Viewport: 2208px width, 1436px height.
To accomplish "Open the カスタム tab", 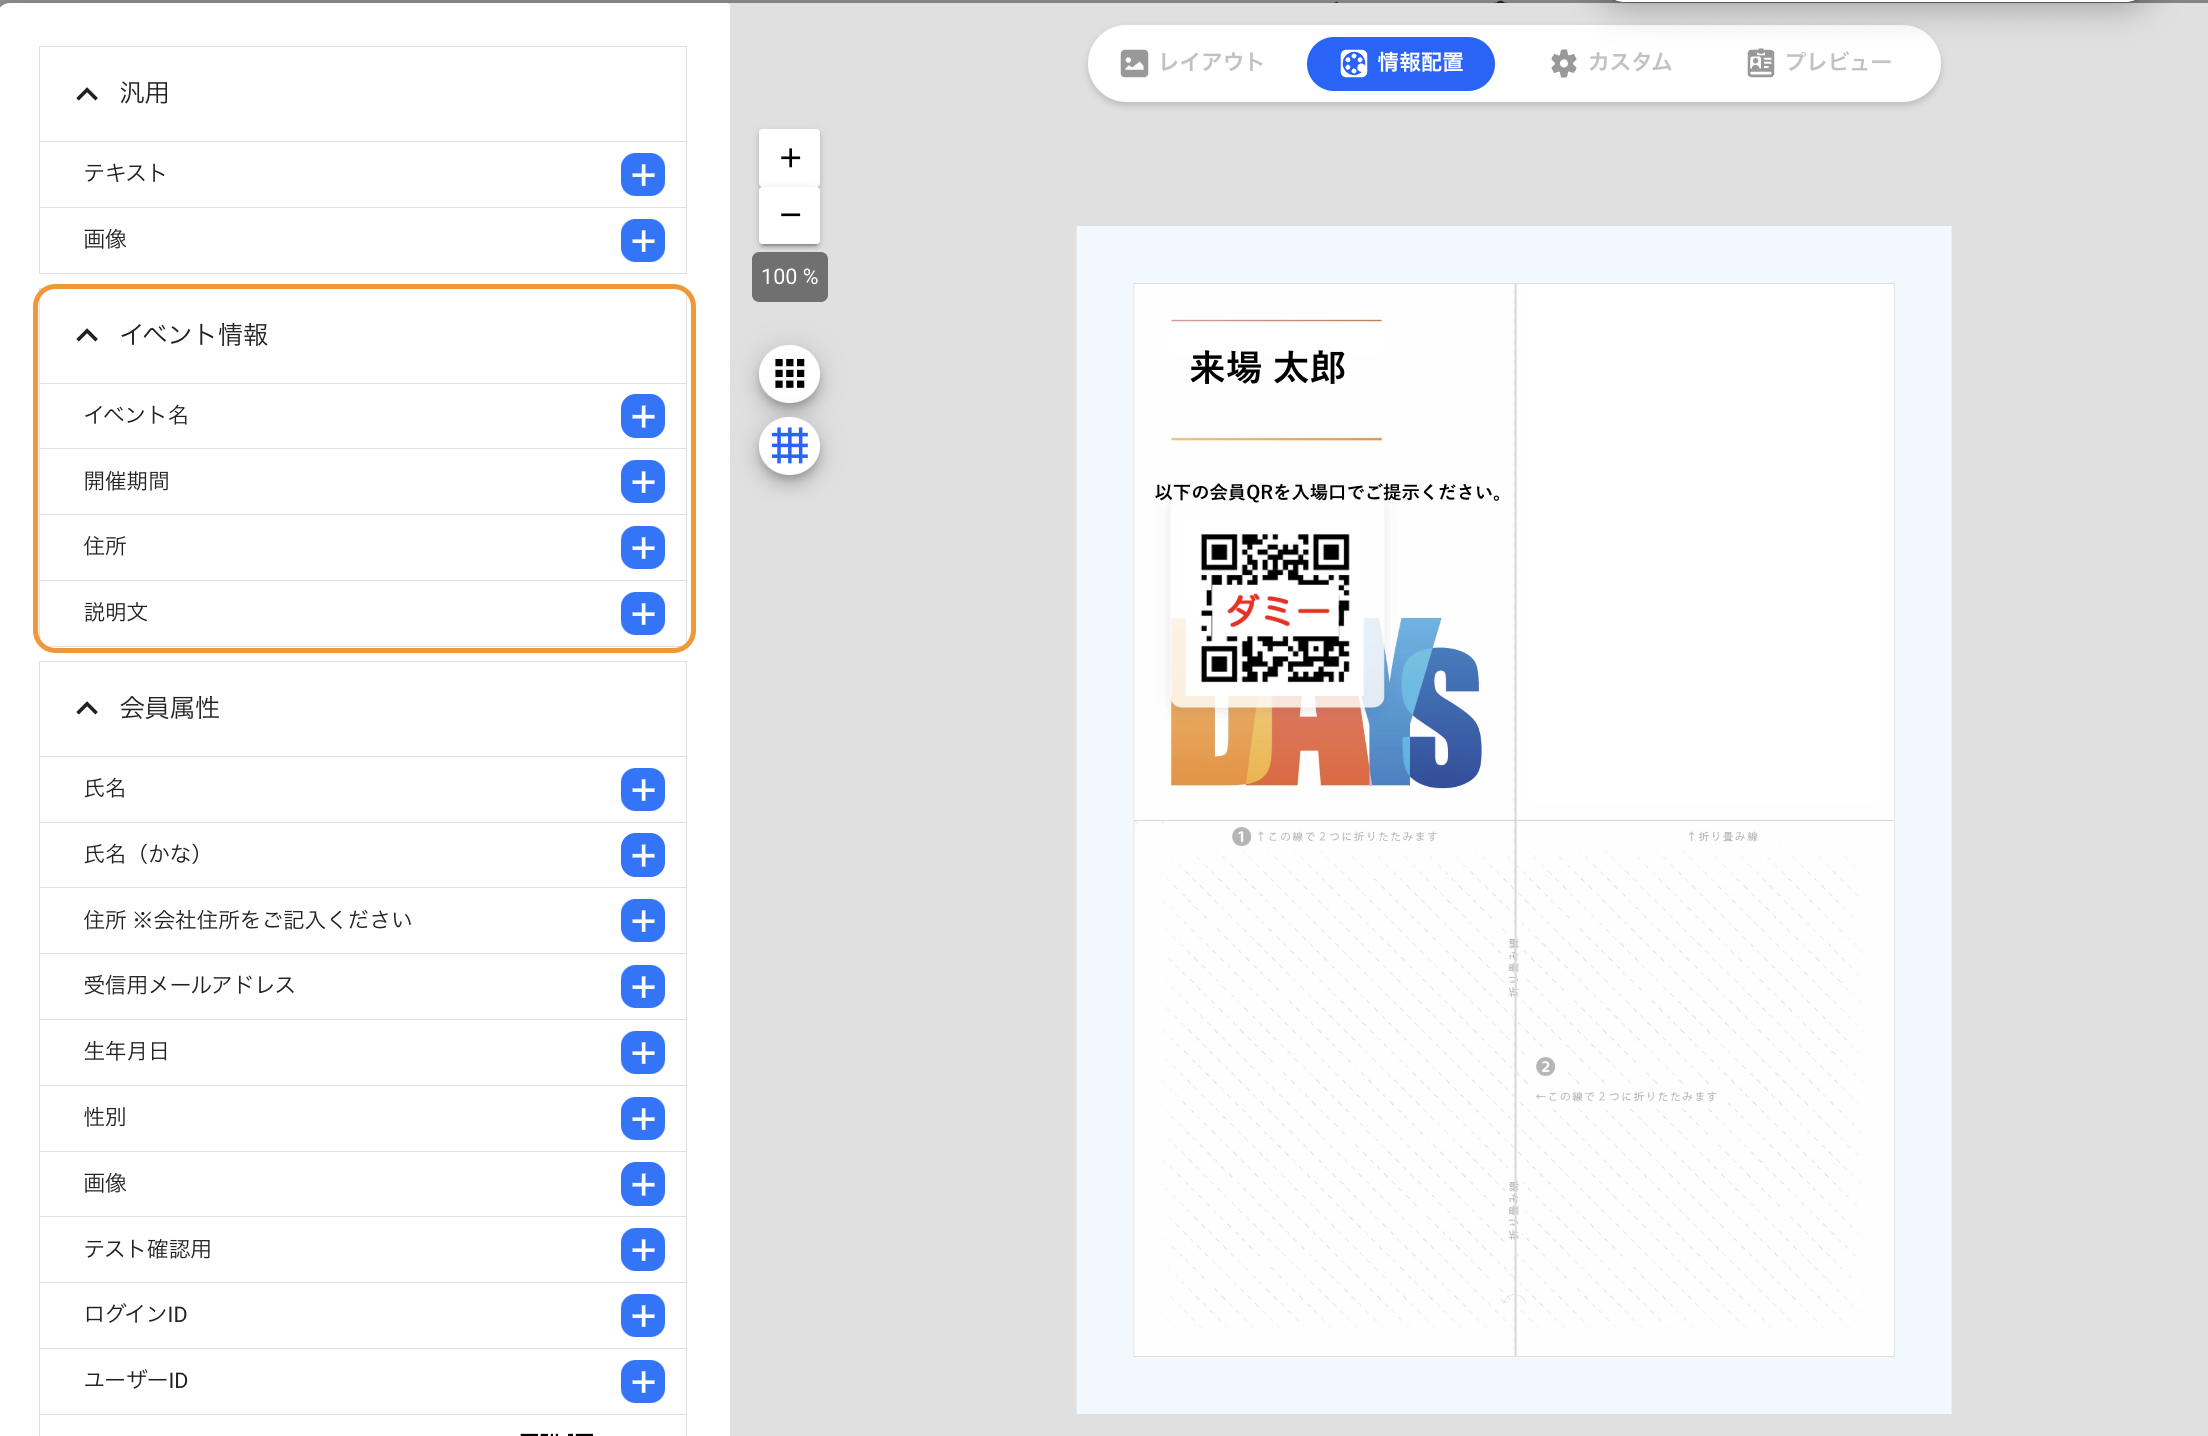I will coord(1611,63).
